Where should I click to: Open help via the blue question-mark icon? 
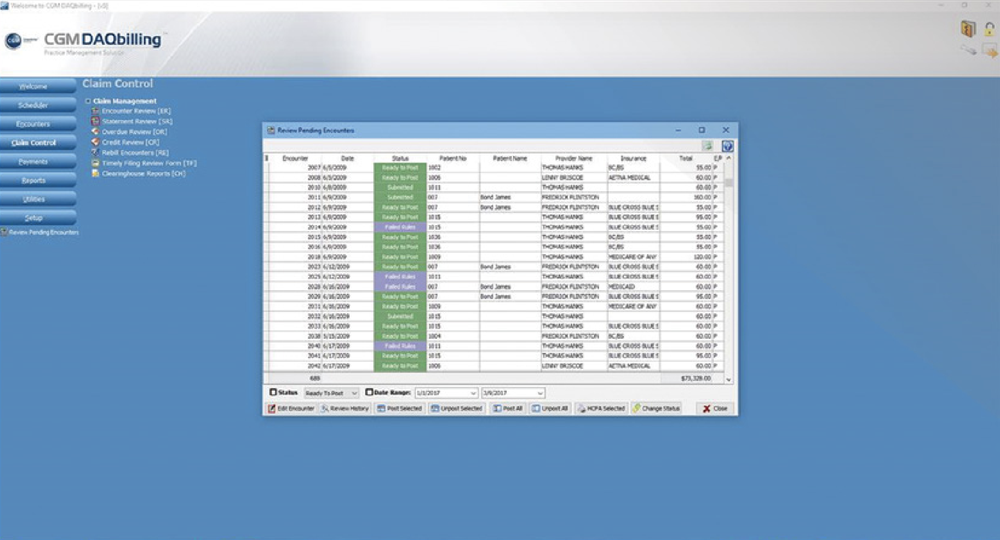point(727,146)
